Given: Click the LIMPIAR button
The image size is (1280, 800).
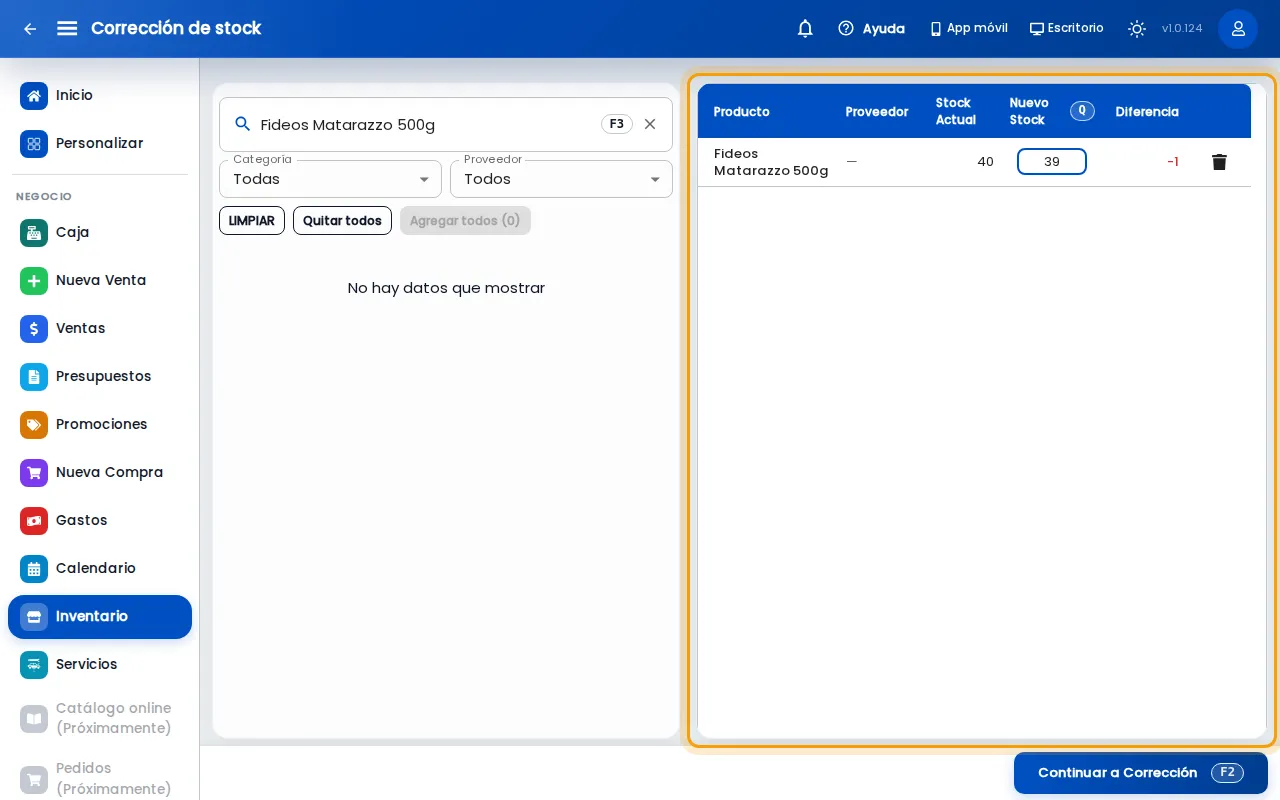Looking at the screenshot, I should tap(252, 220).
